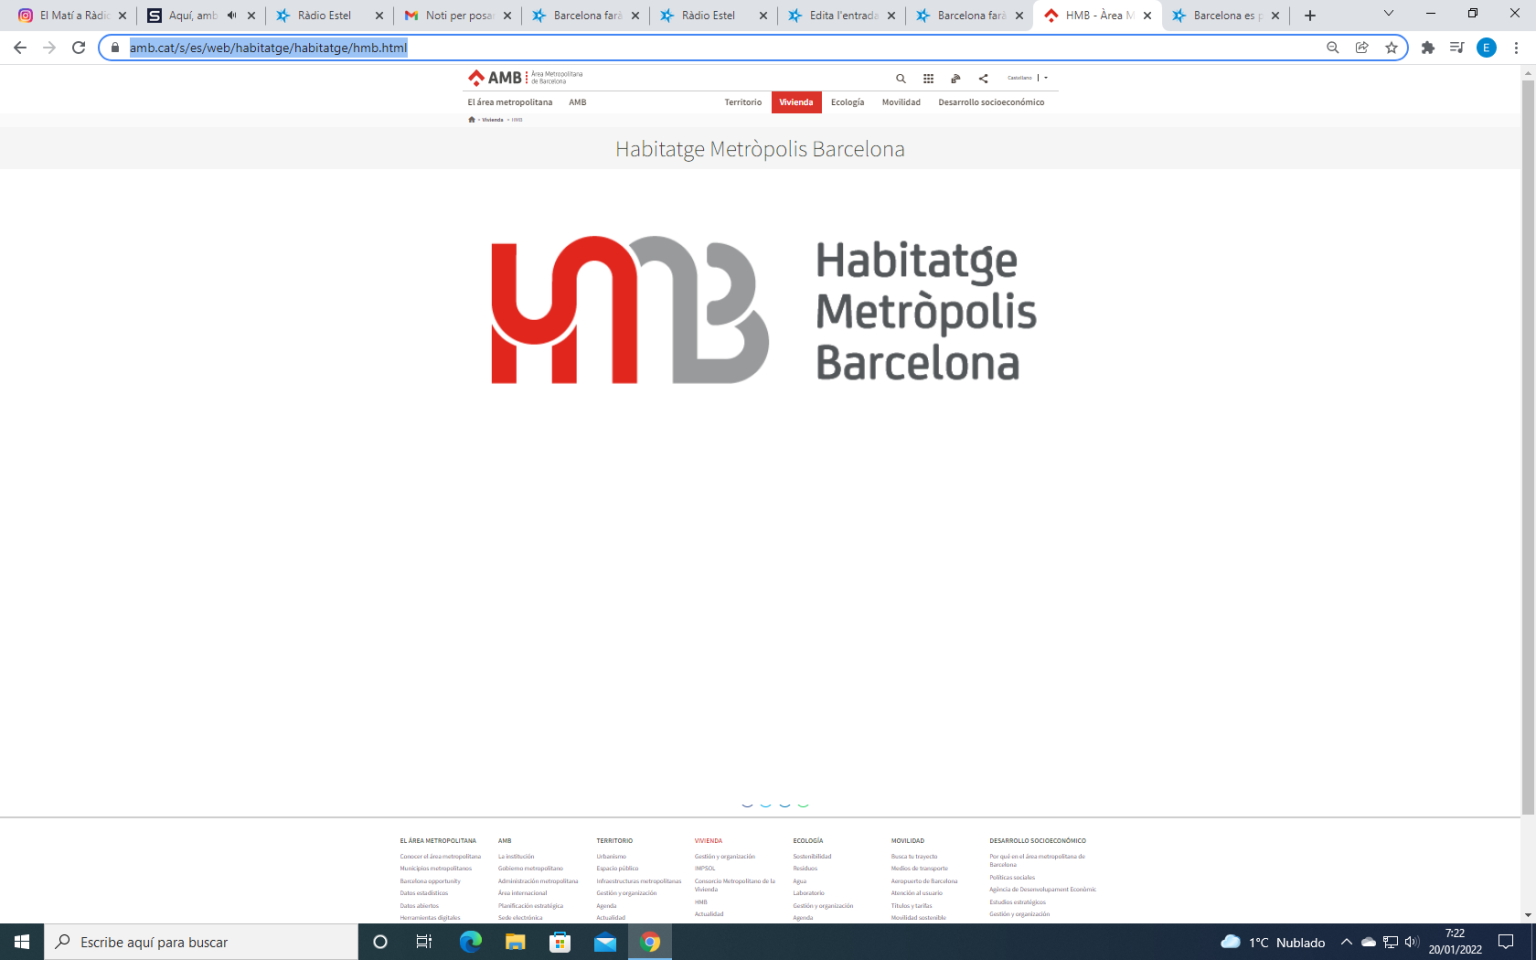Screen dimensions: 1536x960
Task: Open footer link 'Barcelona opportunity'
Action: tap(430, 881)
